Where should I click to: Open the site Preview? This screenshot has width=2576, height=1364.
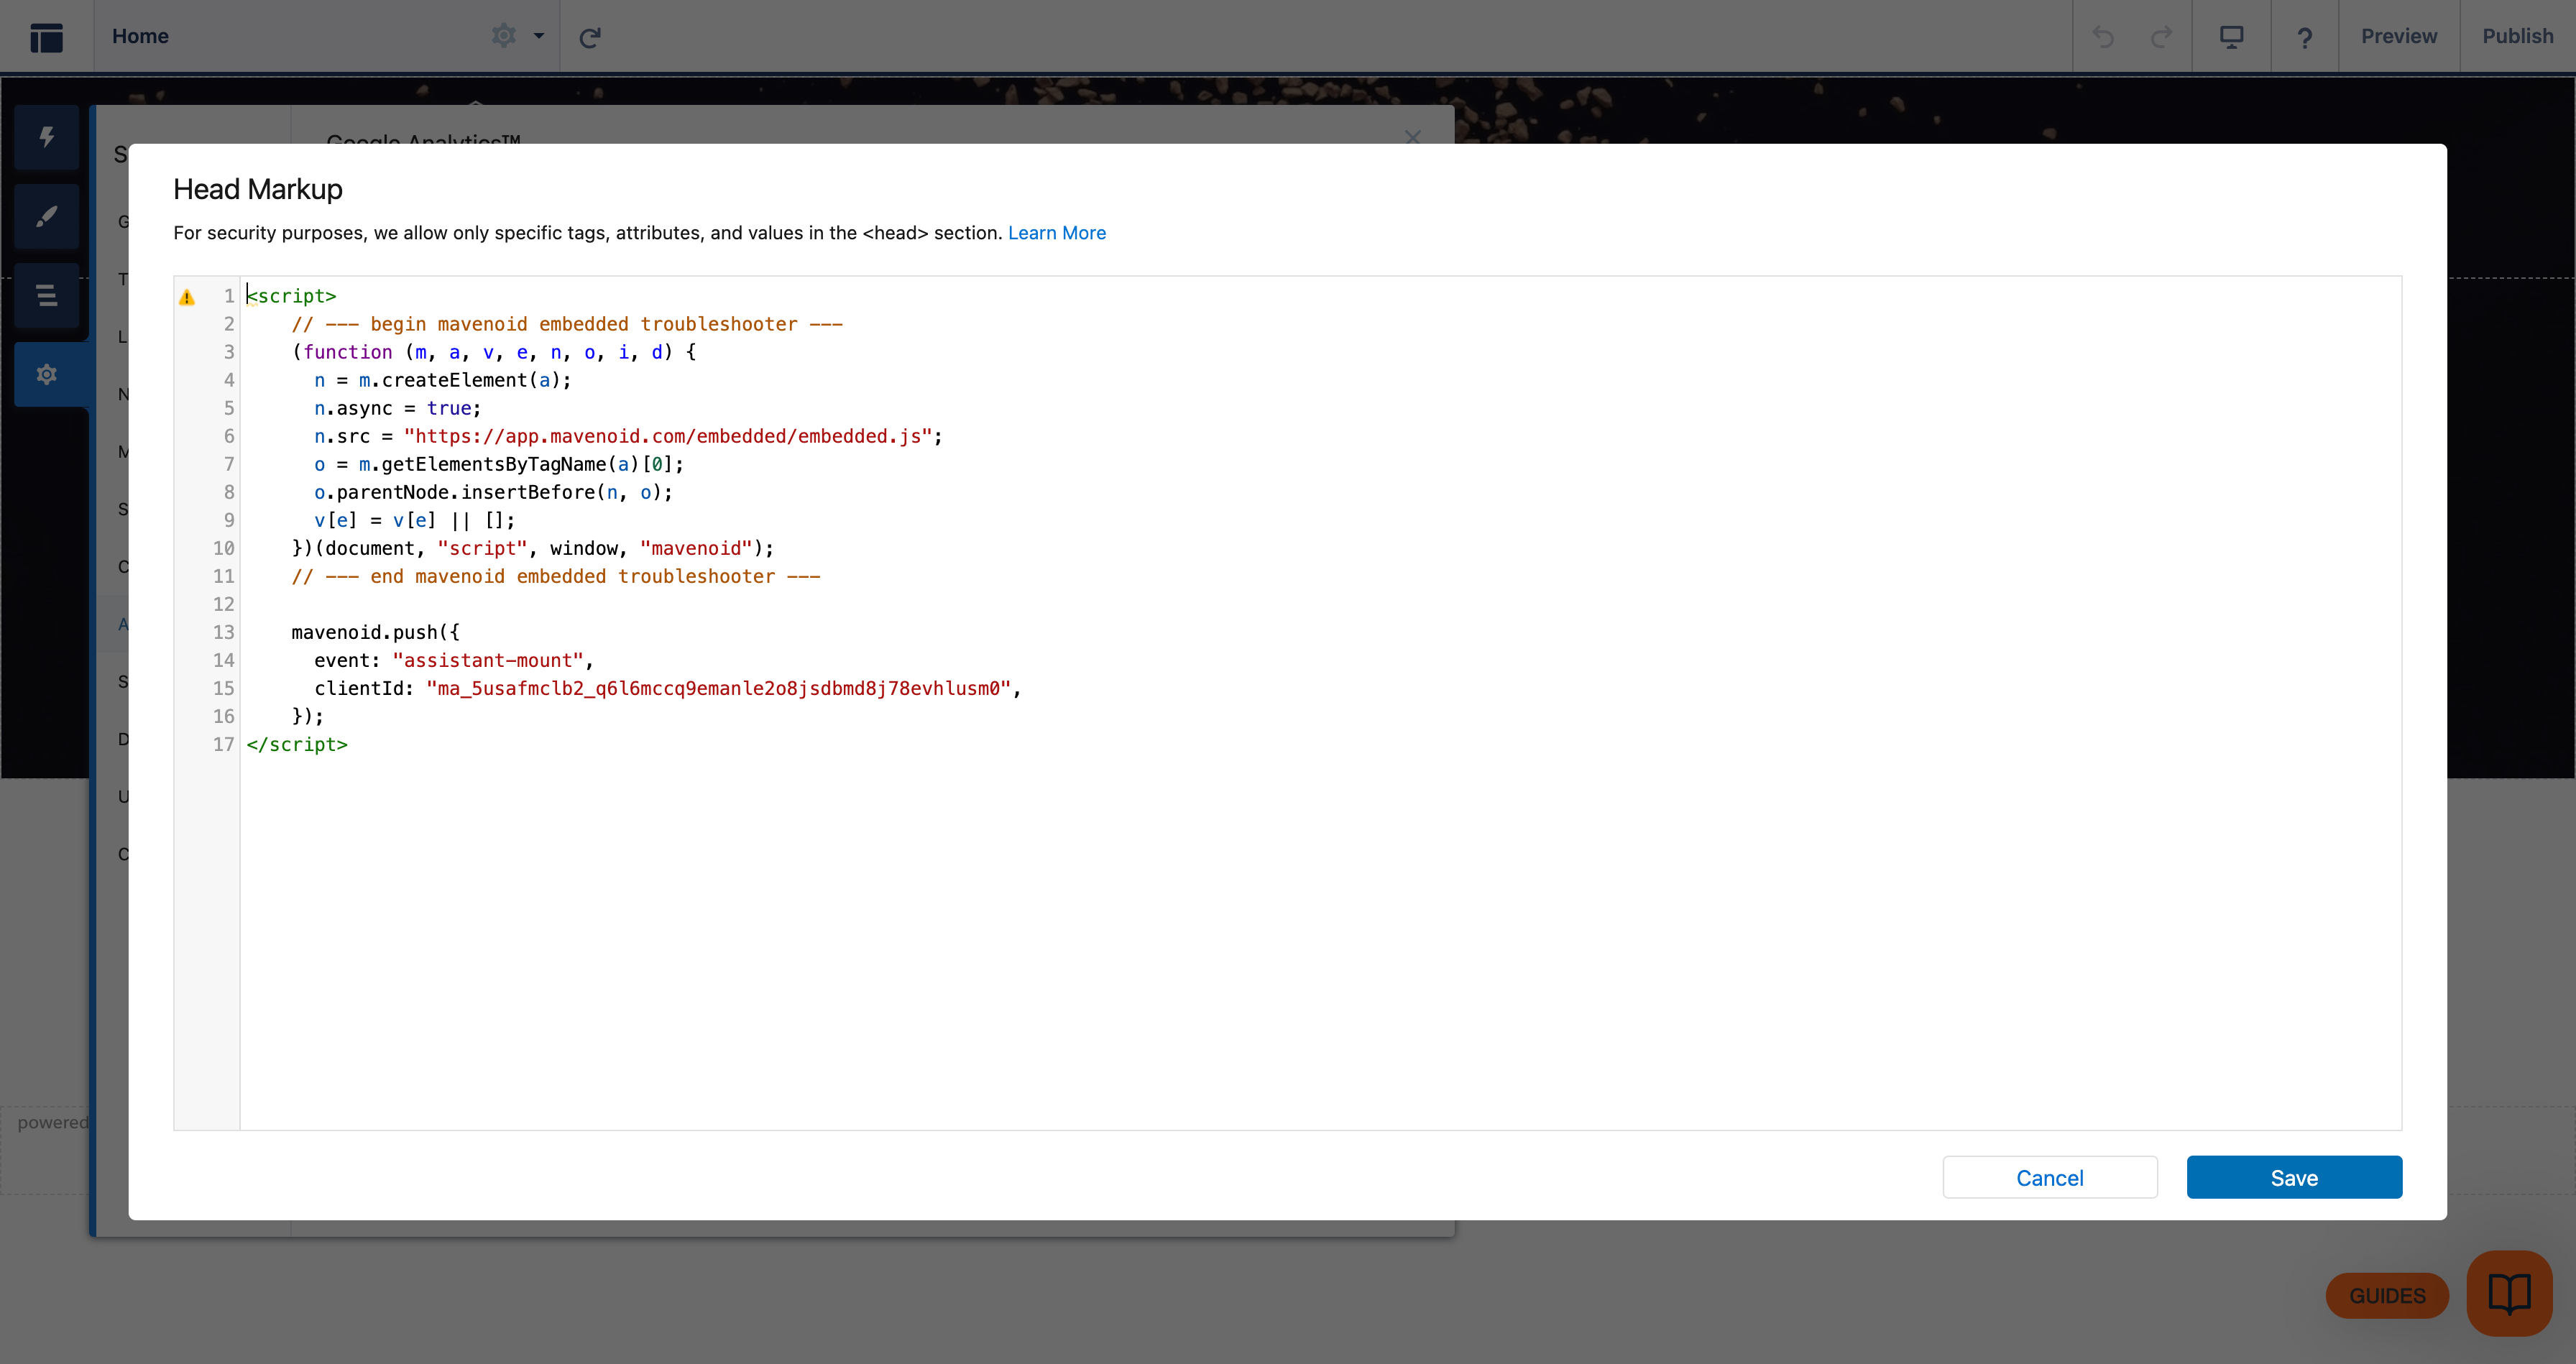pos(2398,36)
